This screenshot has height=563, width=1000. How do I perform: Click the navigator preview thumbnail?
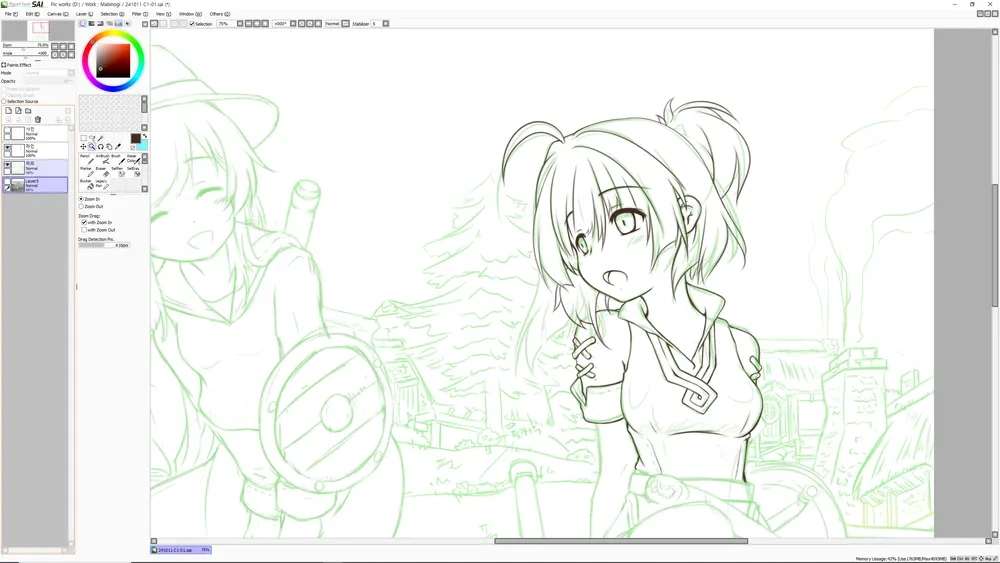click(38, 30)
